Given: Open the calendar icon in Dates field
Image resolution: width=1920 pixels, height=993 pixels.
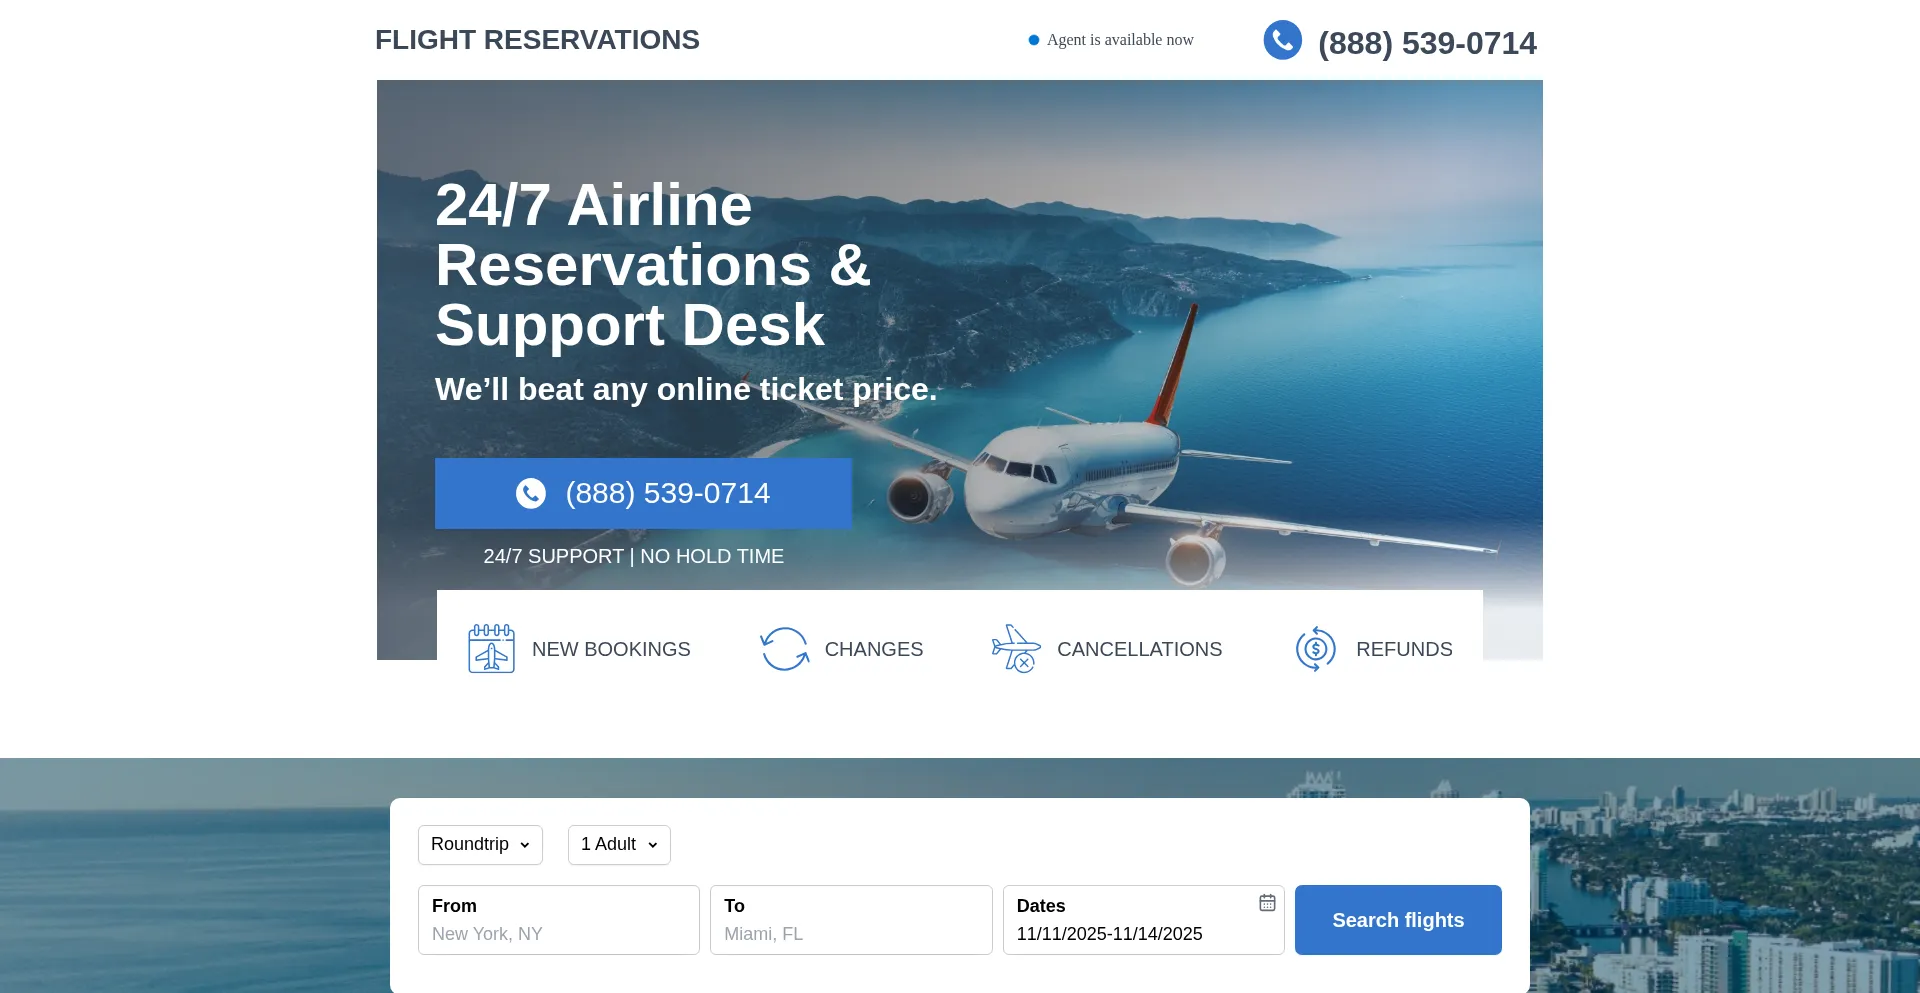Looking at the screenshot, I should tap(1267, 903).
